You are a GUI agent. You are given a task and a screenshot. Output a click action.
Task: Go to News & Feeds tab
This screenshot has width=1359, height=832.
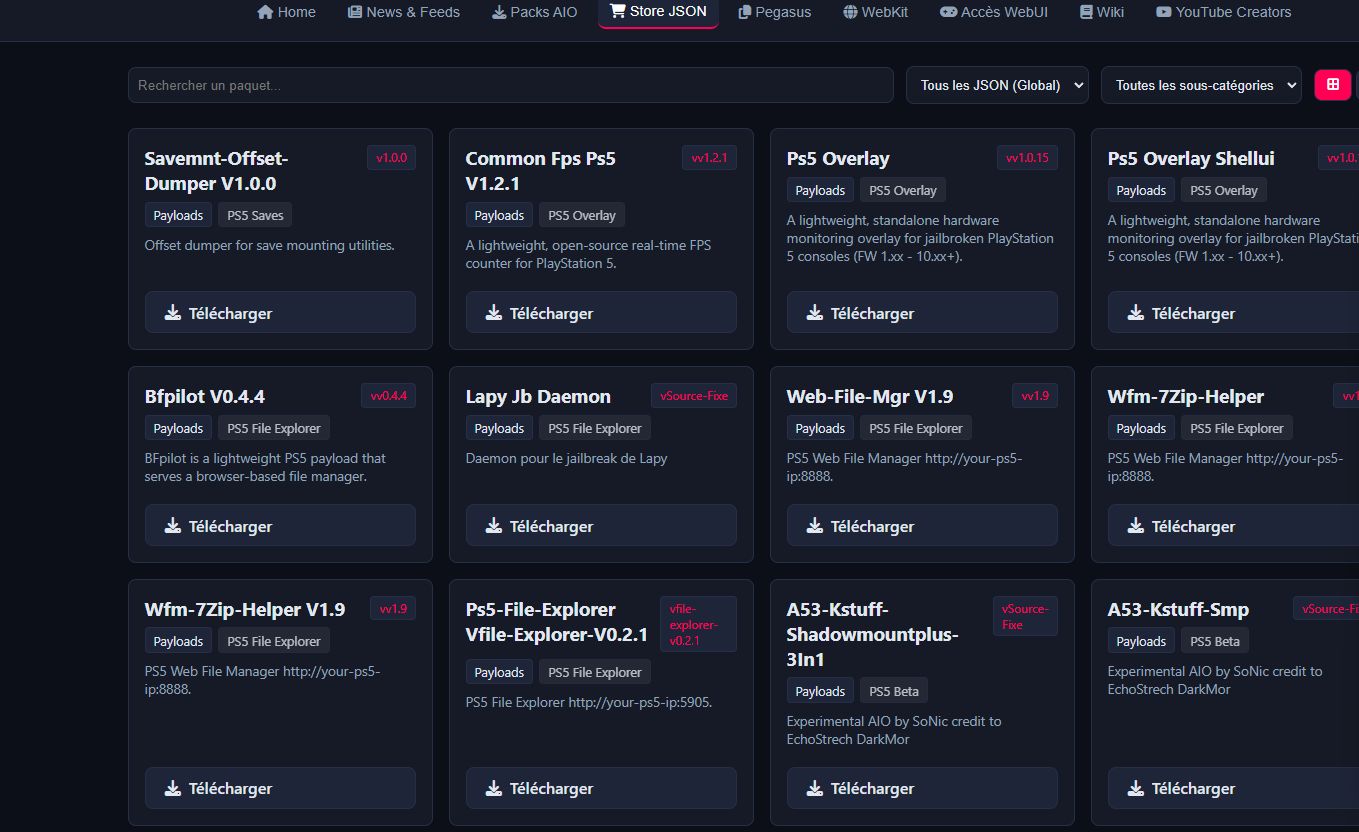coord(404,12)
